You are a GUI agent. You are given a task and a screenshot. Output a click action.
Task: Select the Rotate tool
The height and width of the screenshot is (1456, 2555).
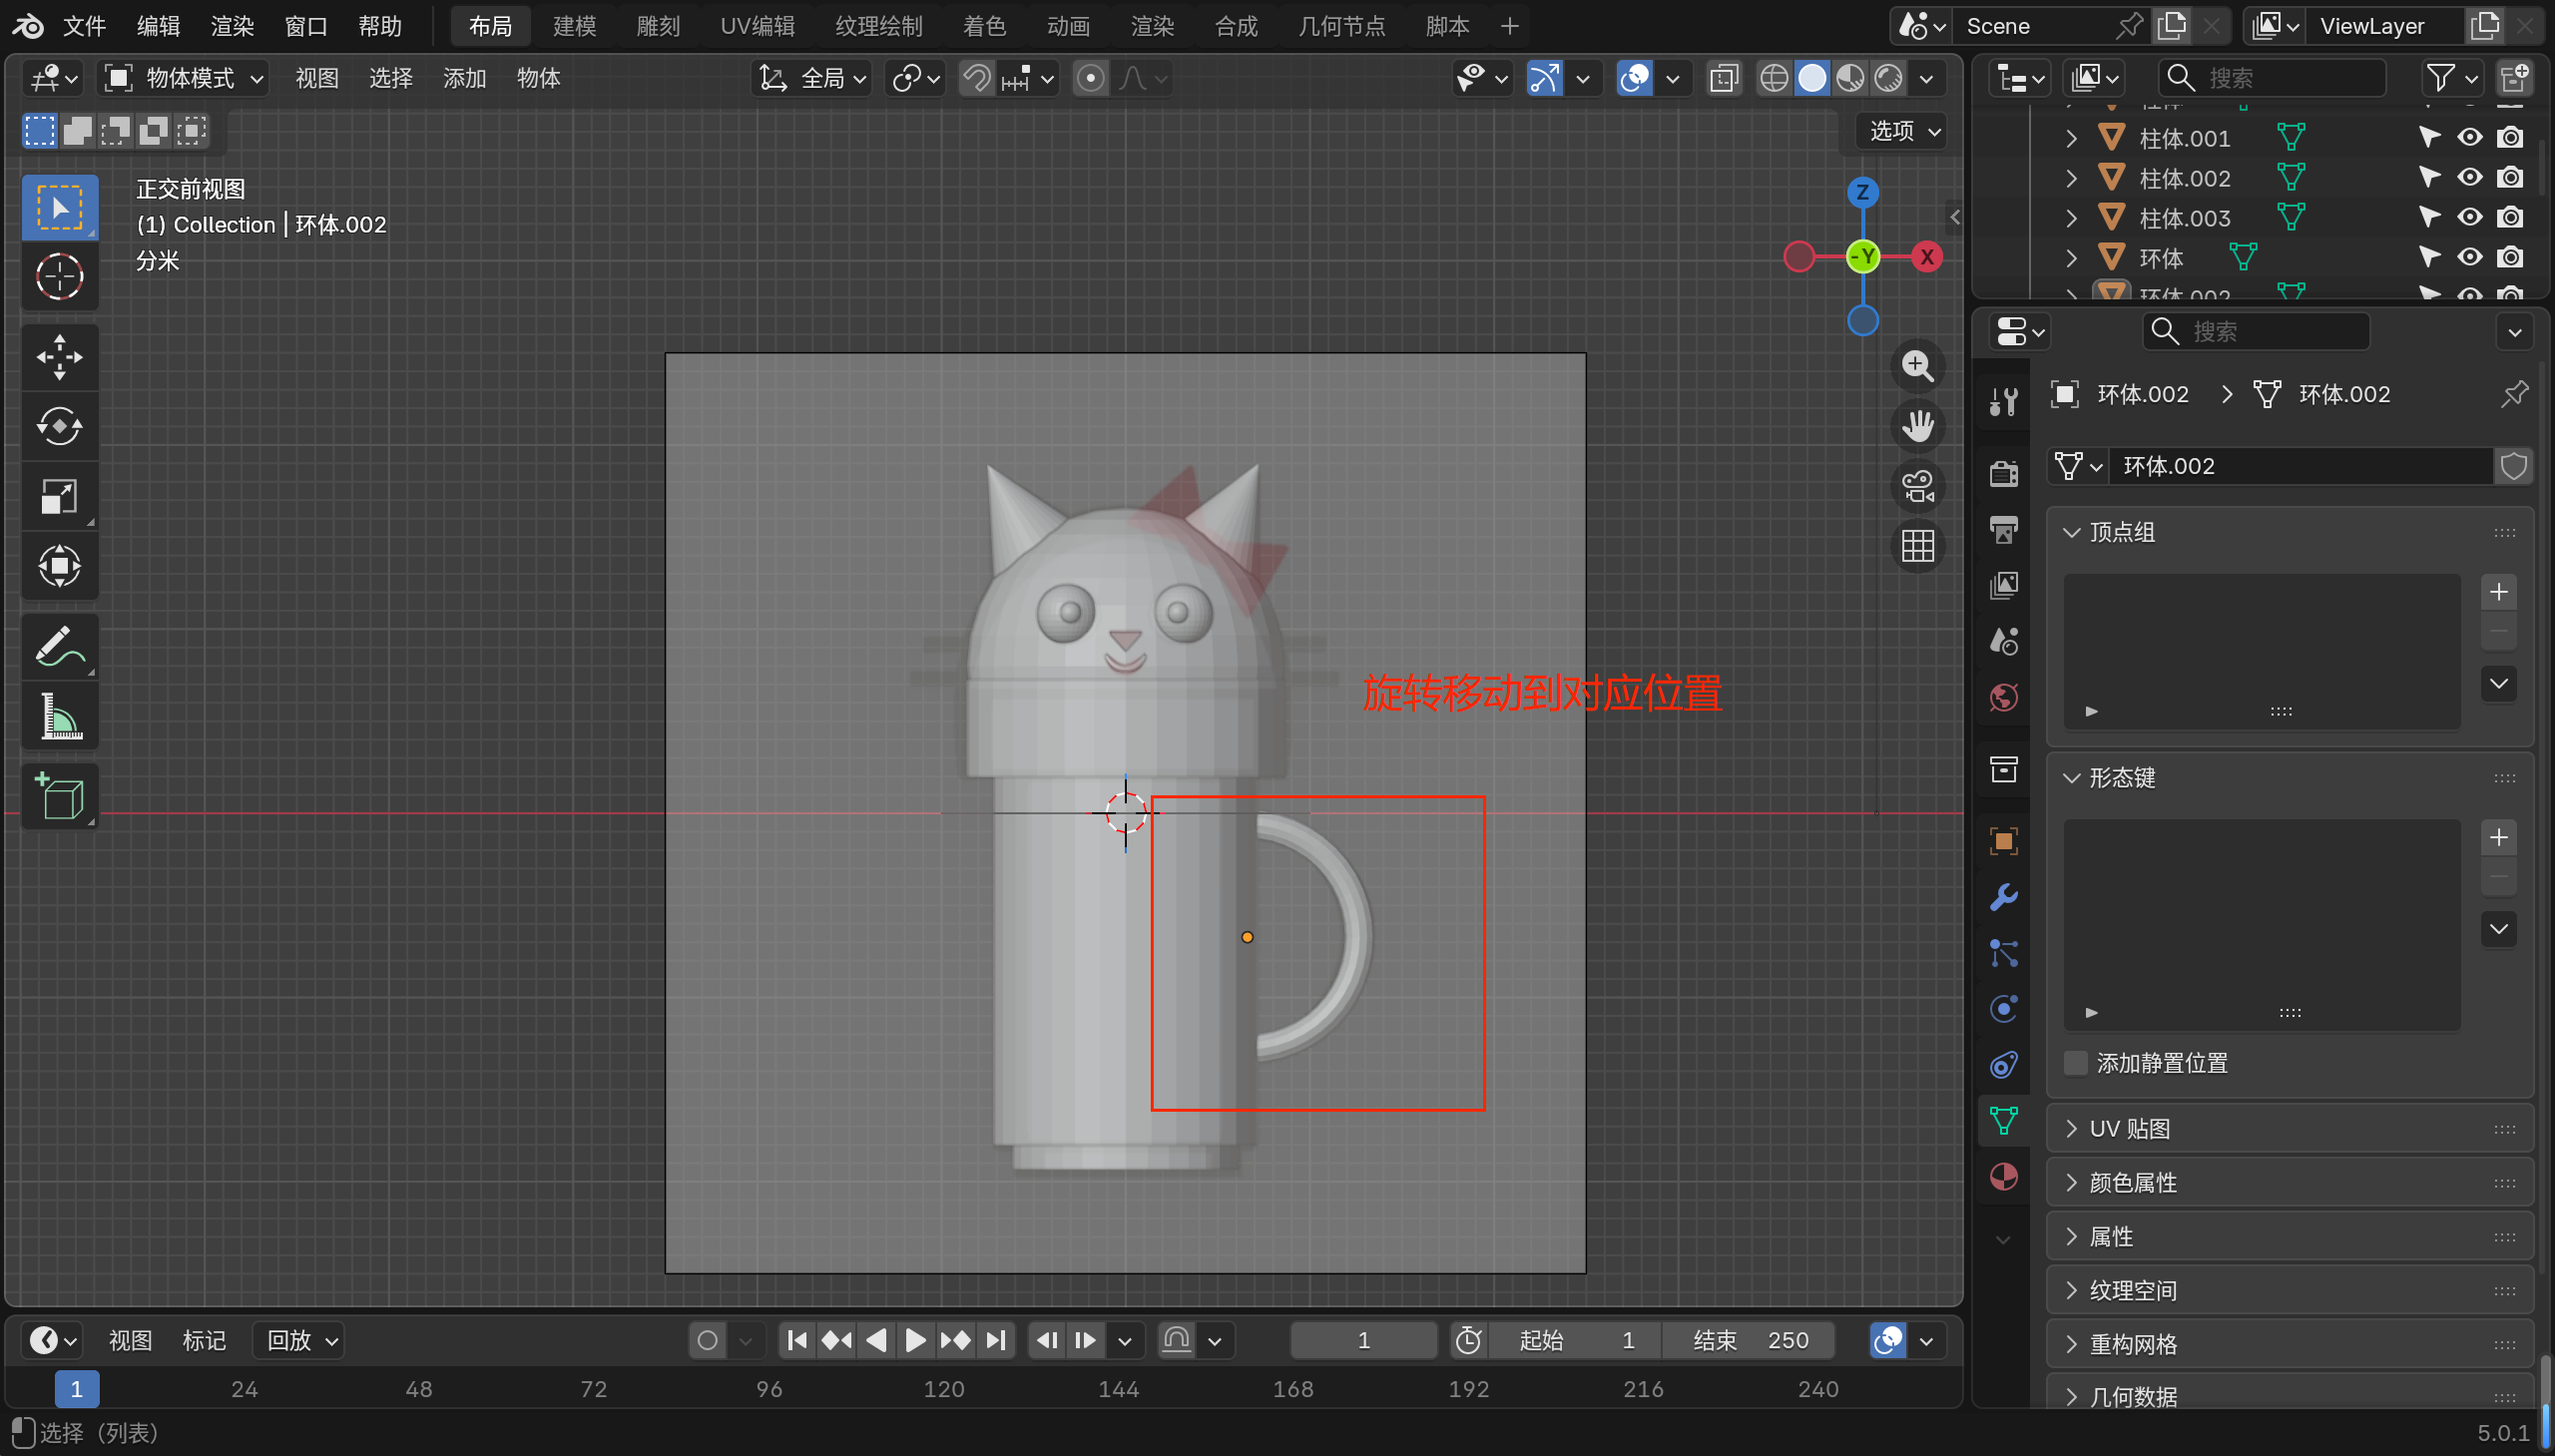tap(59, 427)
